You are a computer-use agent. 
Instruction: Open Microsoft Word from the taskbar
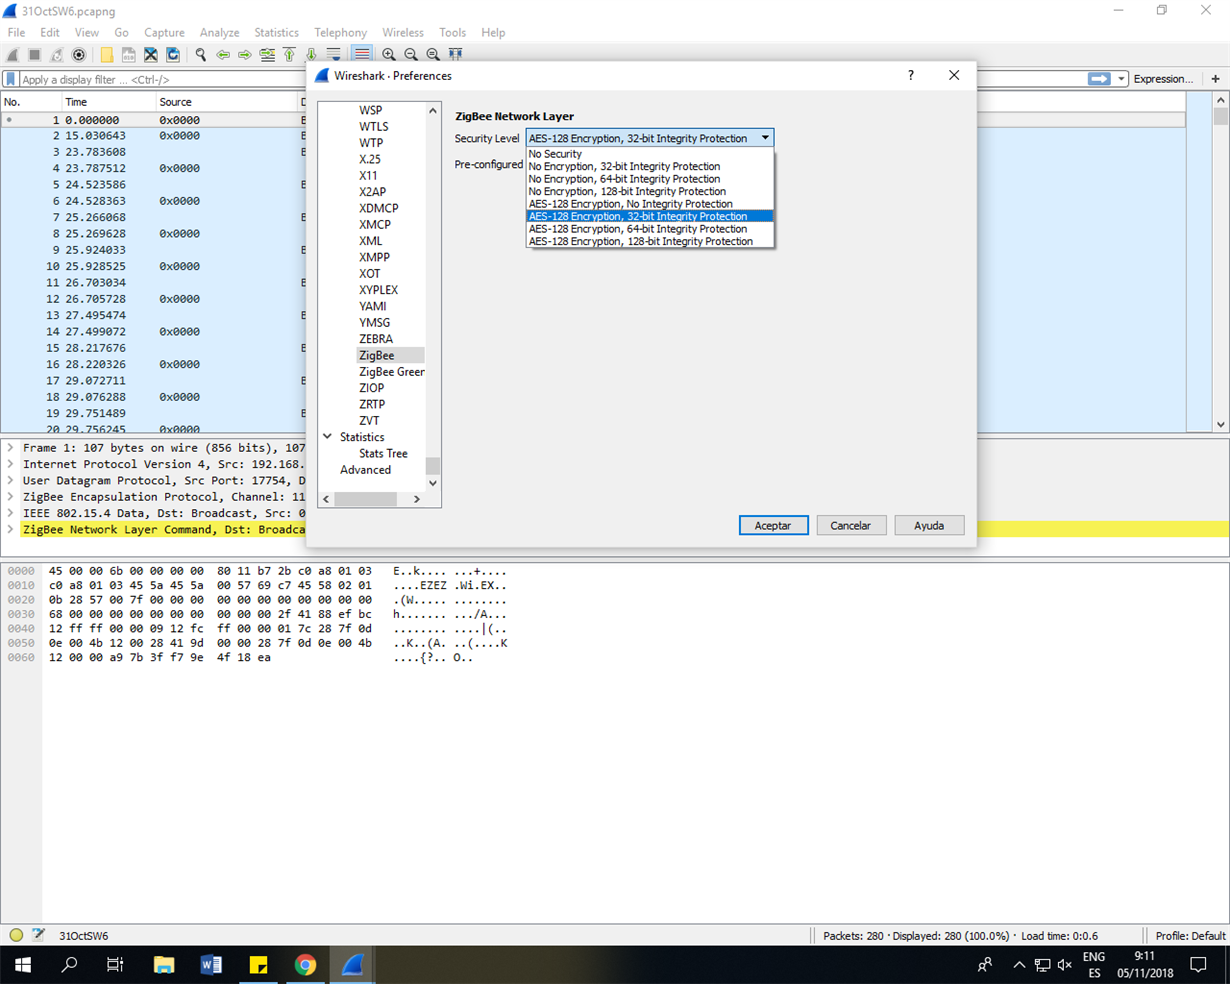click(x=211, y=965)
